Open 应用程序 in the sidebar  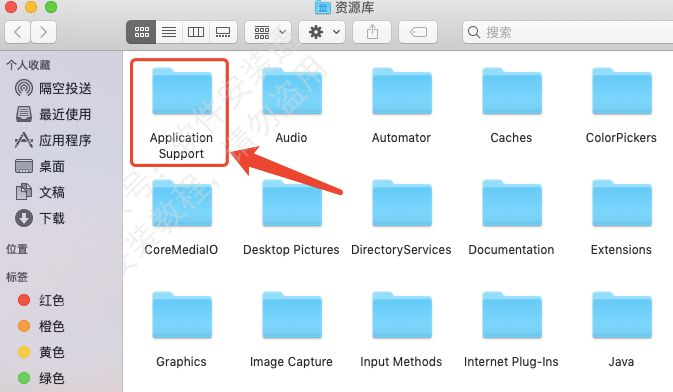tap(53, 140)
